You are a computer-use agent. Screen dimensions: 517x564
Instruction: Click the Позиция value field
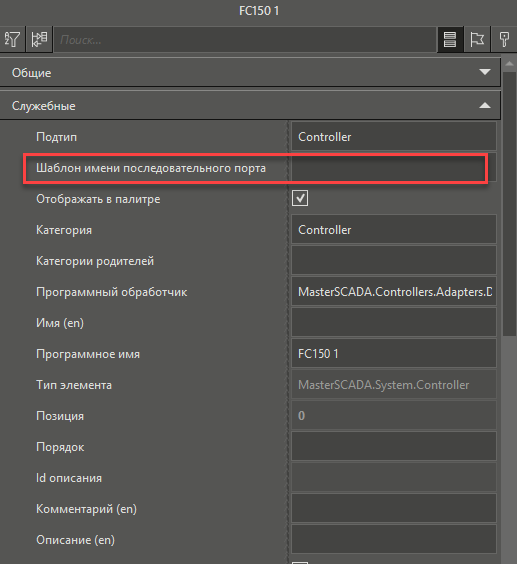pos(394,415)
